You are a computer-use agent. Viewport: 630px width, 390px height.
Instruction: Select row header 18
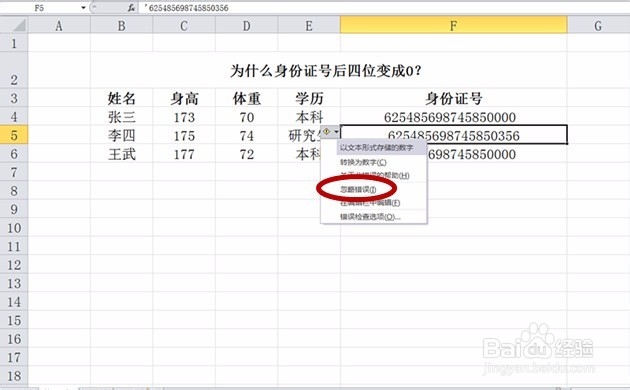(x=14, y=376)
